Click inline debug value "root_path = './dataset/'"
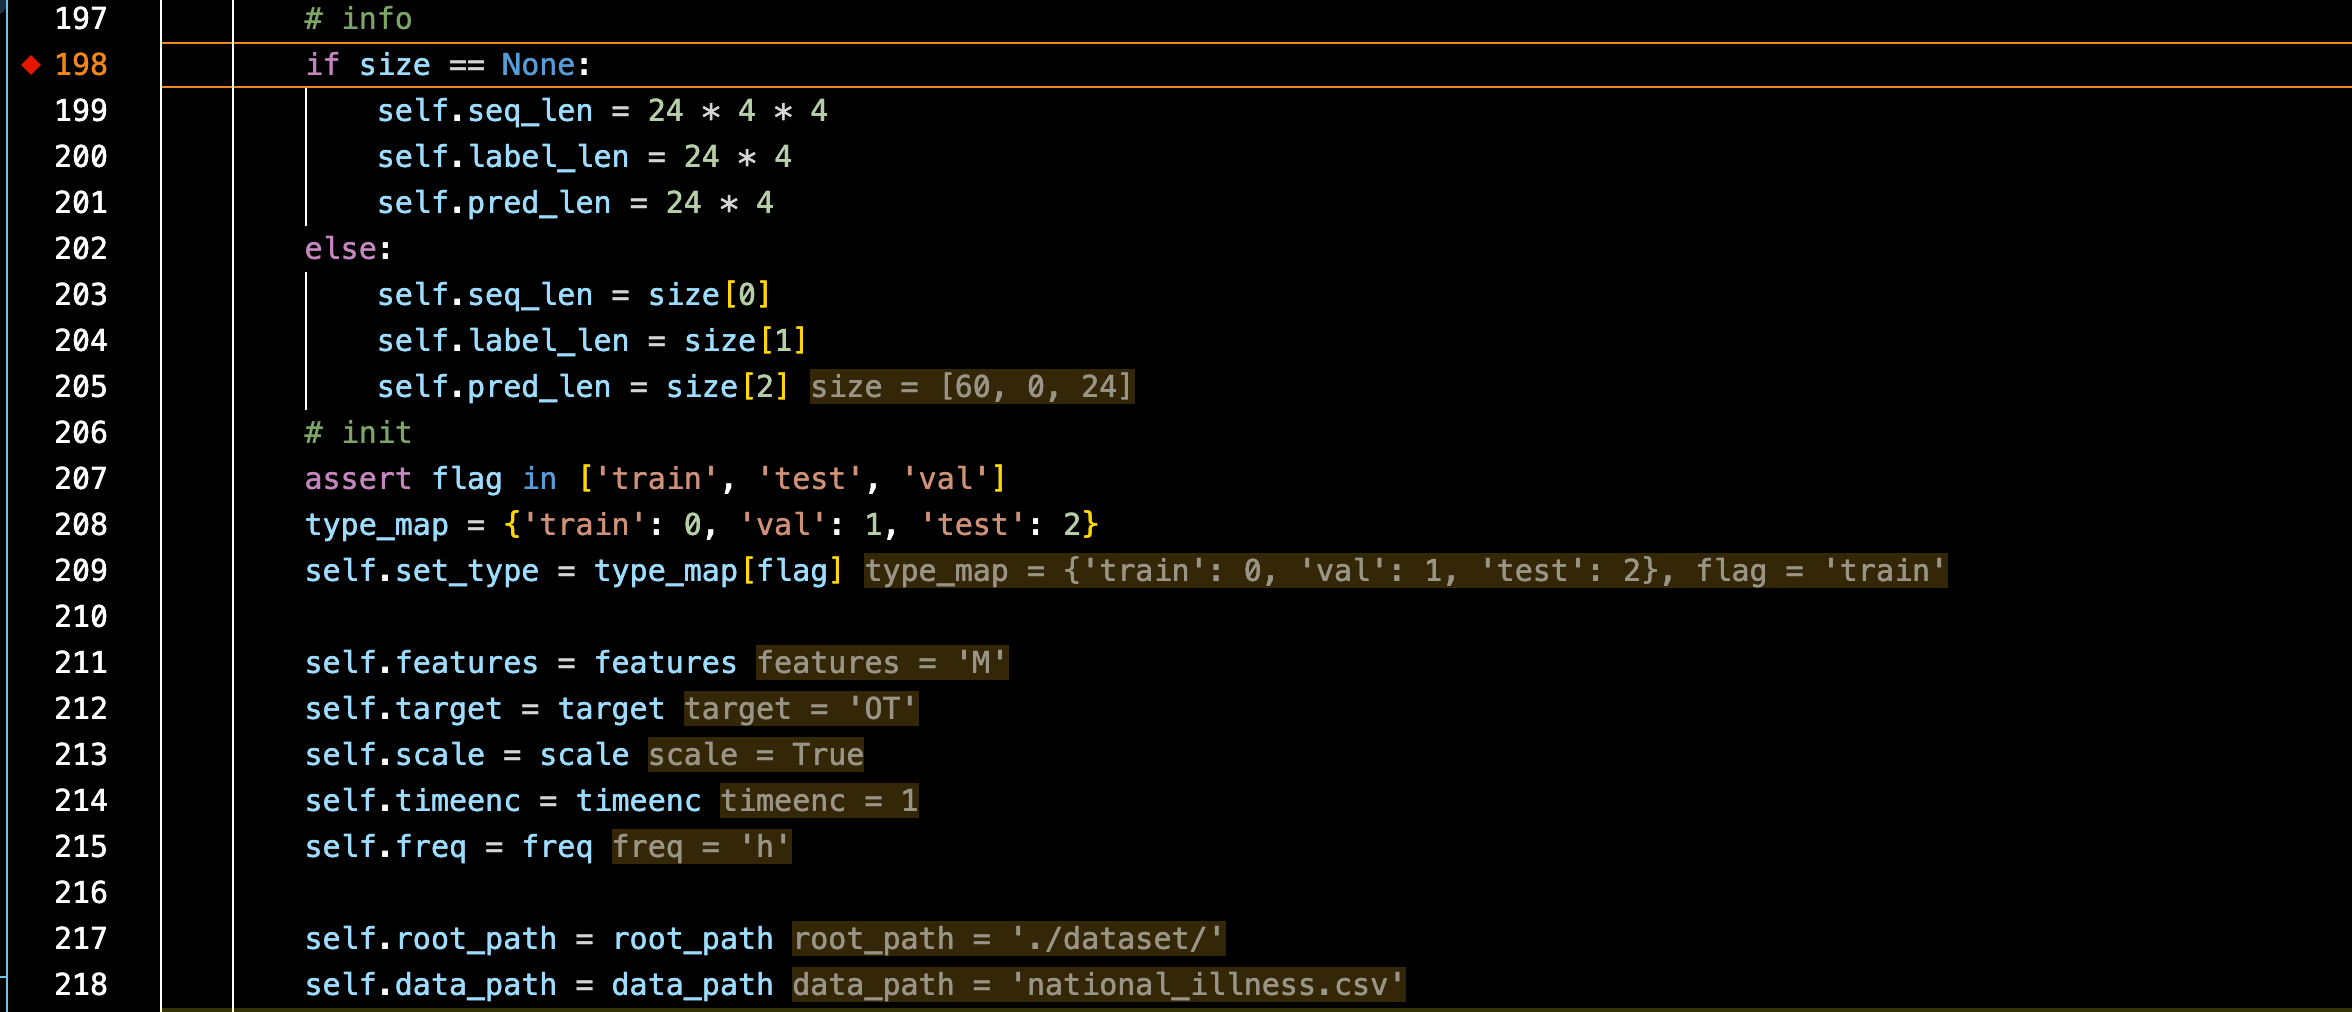2352x1012 pixels. (x=1008, y=939)
